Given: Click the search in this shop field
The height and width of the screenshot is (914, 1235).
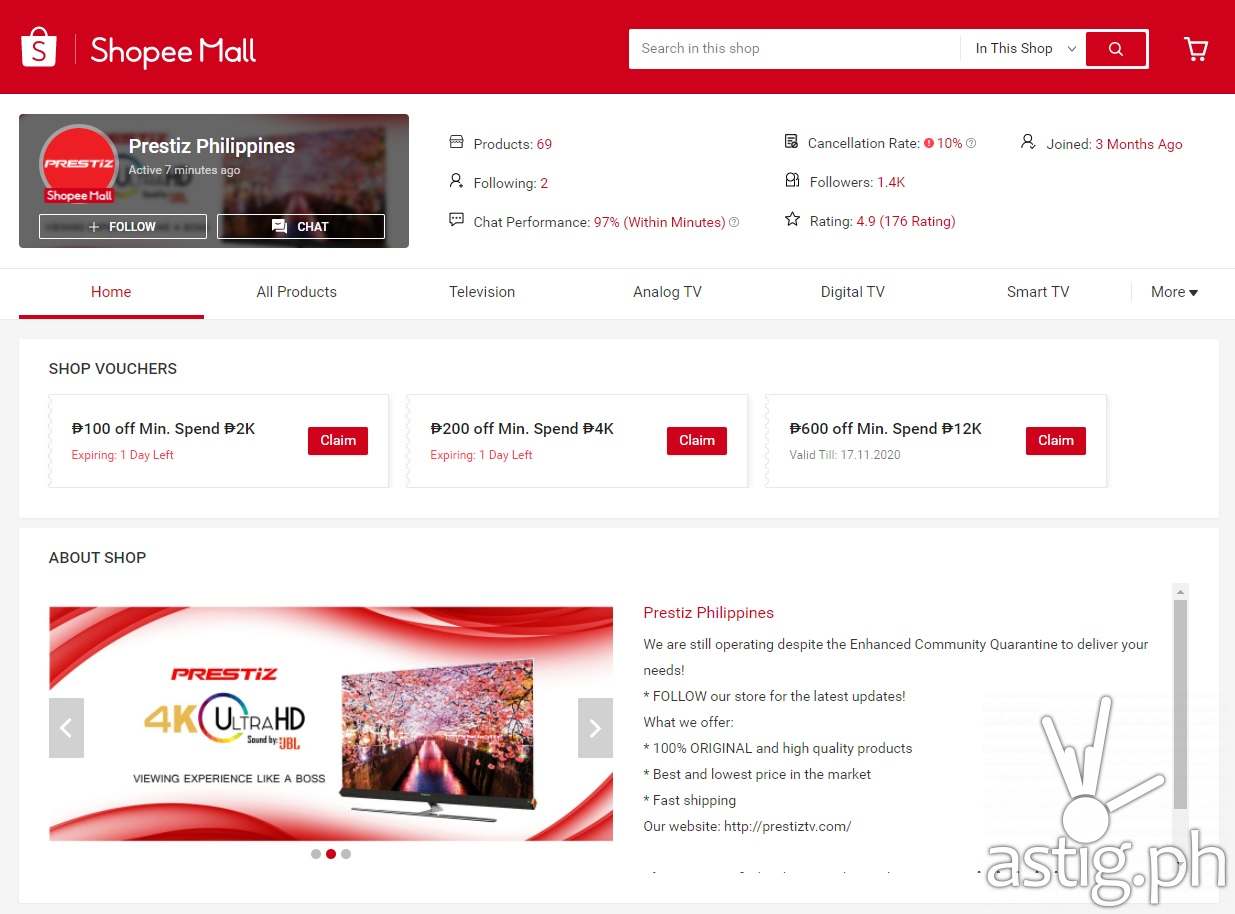Looking at the screenshot, I should click(794, 49).
